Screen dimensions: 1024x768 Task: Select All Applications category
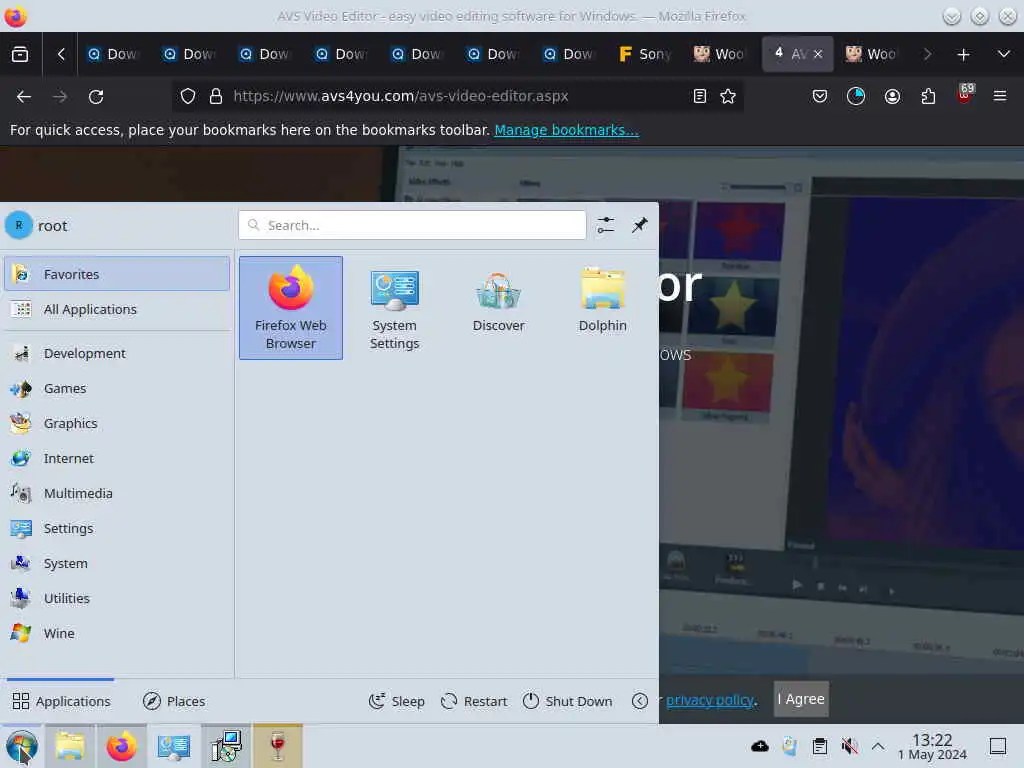[x=117, y=310]
